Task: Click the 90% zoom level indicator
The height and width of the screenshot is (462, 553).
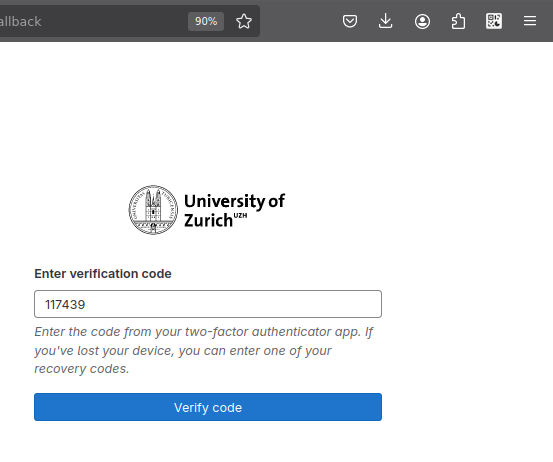Action: pyautogui.click(x=206, y=21)
